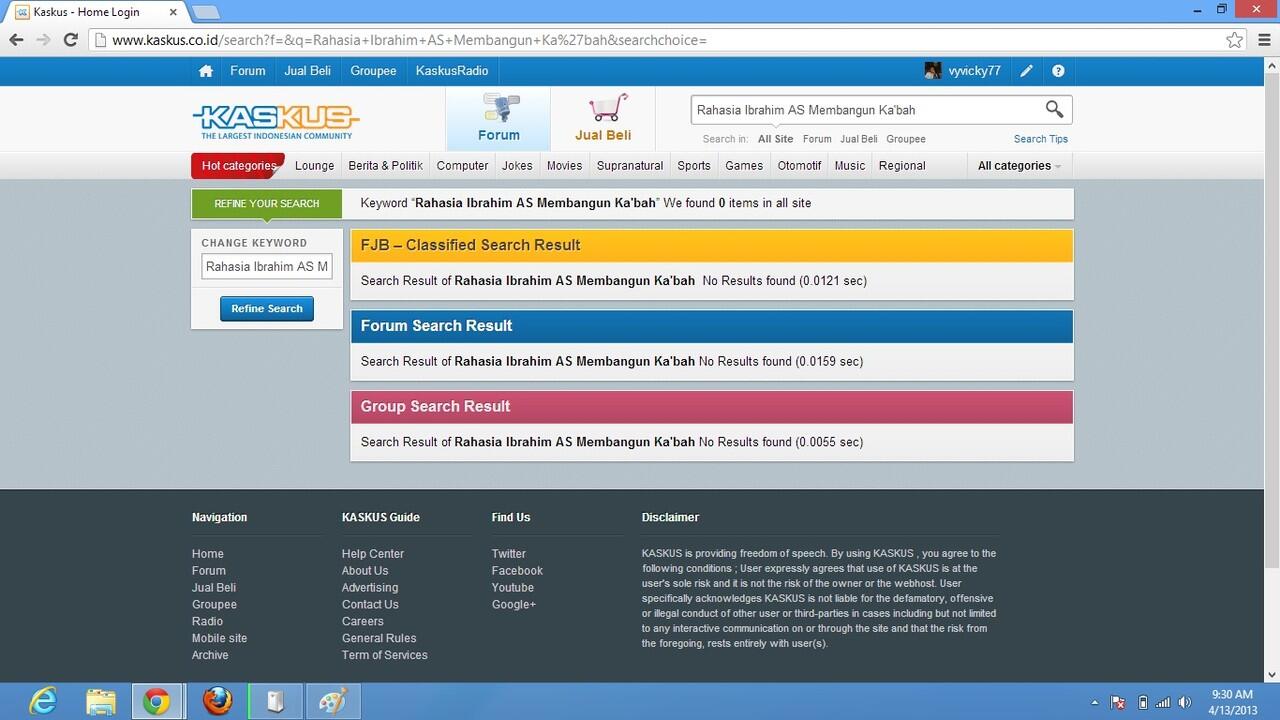1280x720 pixels.
Task: Open Computer category
Action: click(x=462, y=166)
